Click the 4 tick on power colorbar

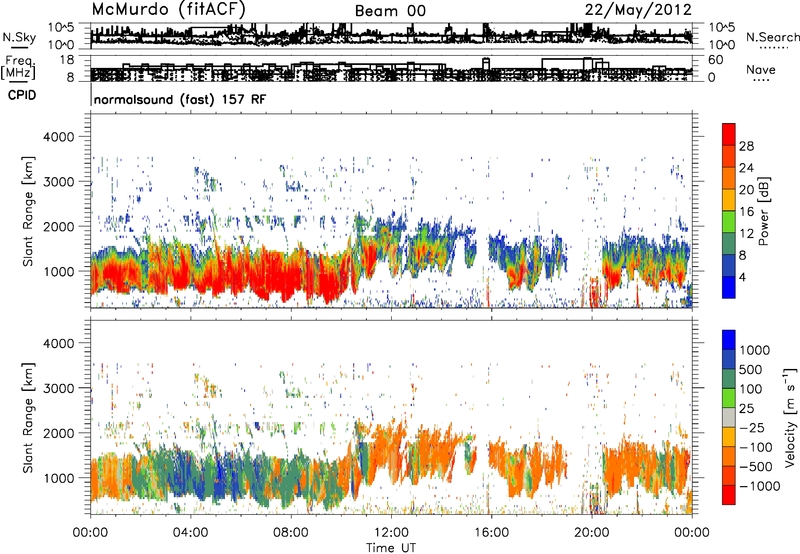742,278
